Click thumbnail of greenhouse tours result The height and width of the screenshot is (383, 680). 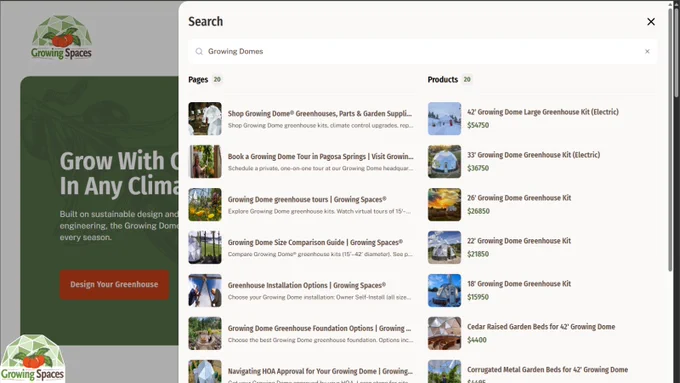[x=205, y=204]
